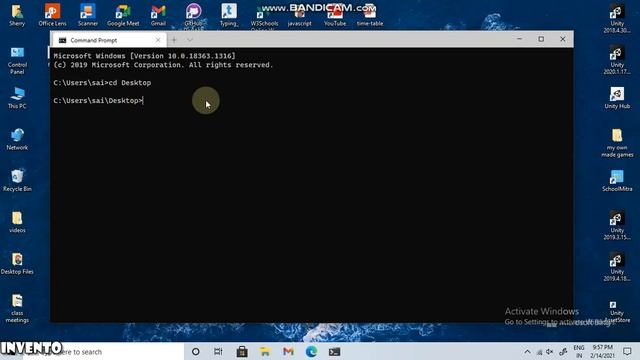The width and height of the screenshot is (640, 360).
Task: Click the Cortana circle on taskbar
Action: click(196, 351)
